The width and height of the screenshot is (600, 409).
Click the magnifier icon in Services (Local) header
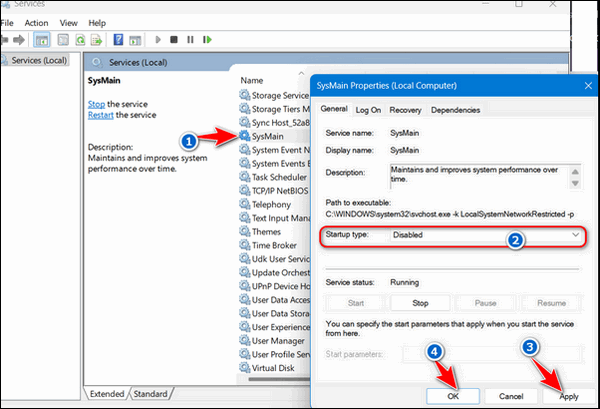coord(97,62)
